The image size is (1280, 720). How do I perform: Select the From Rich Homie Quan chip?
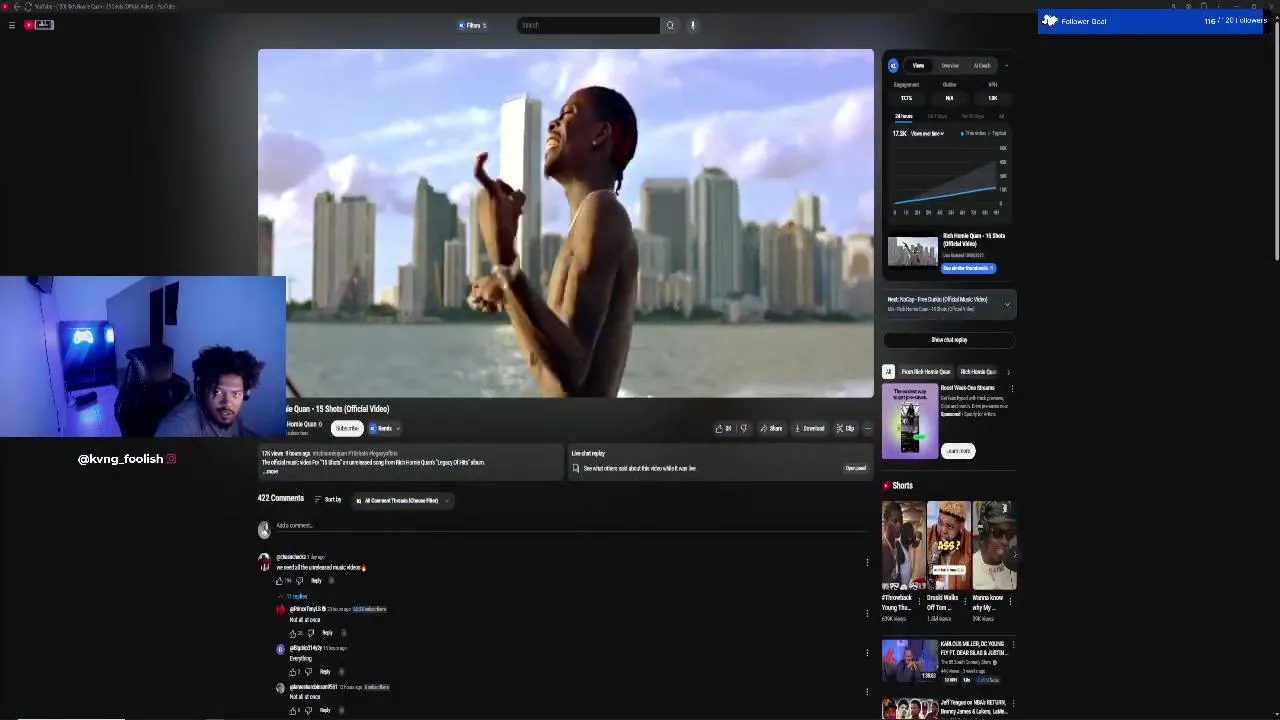(925, 372)
